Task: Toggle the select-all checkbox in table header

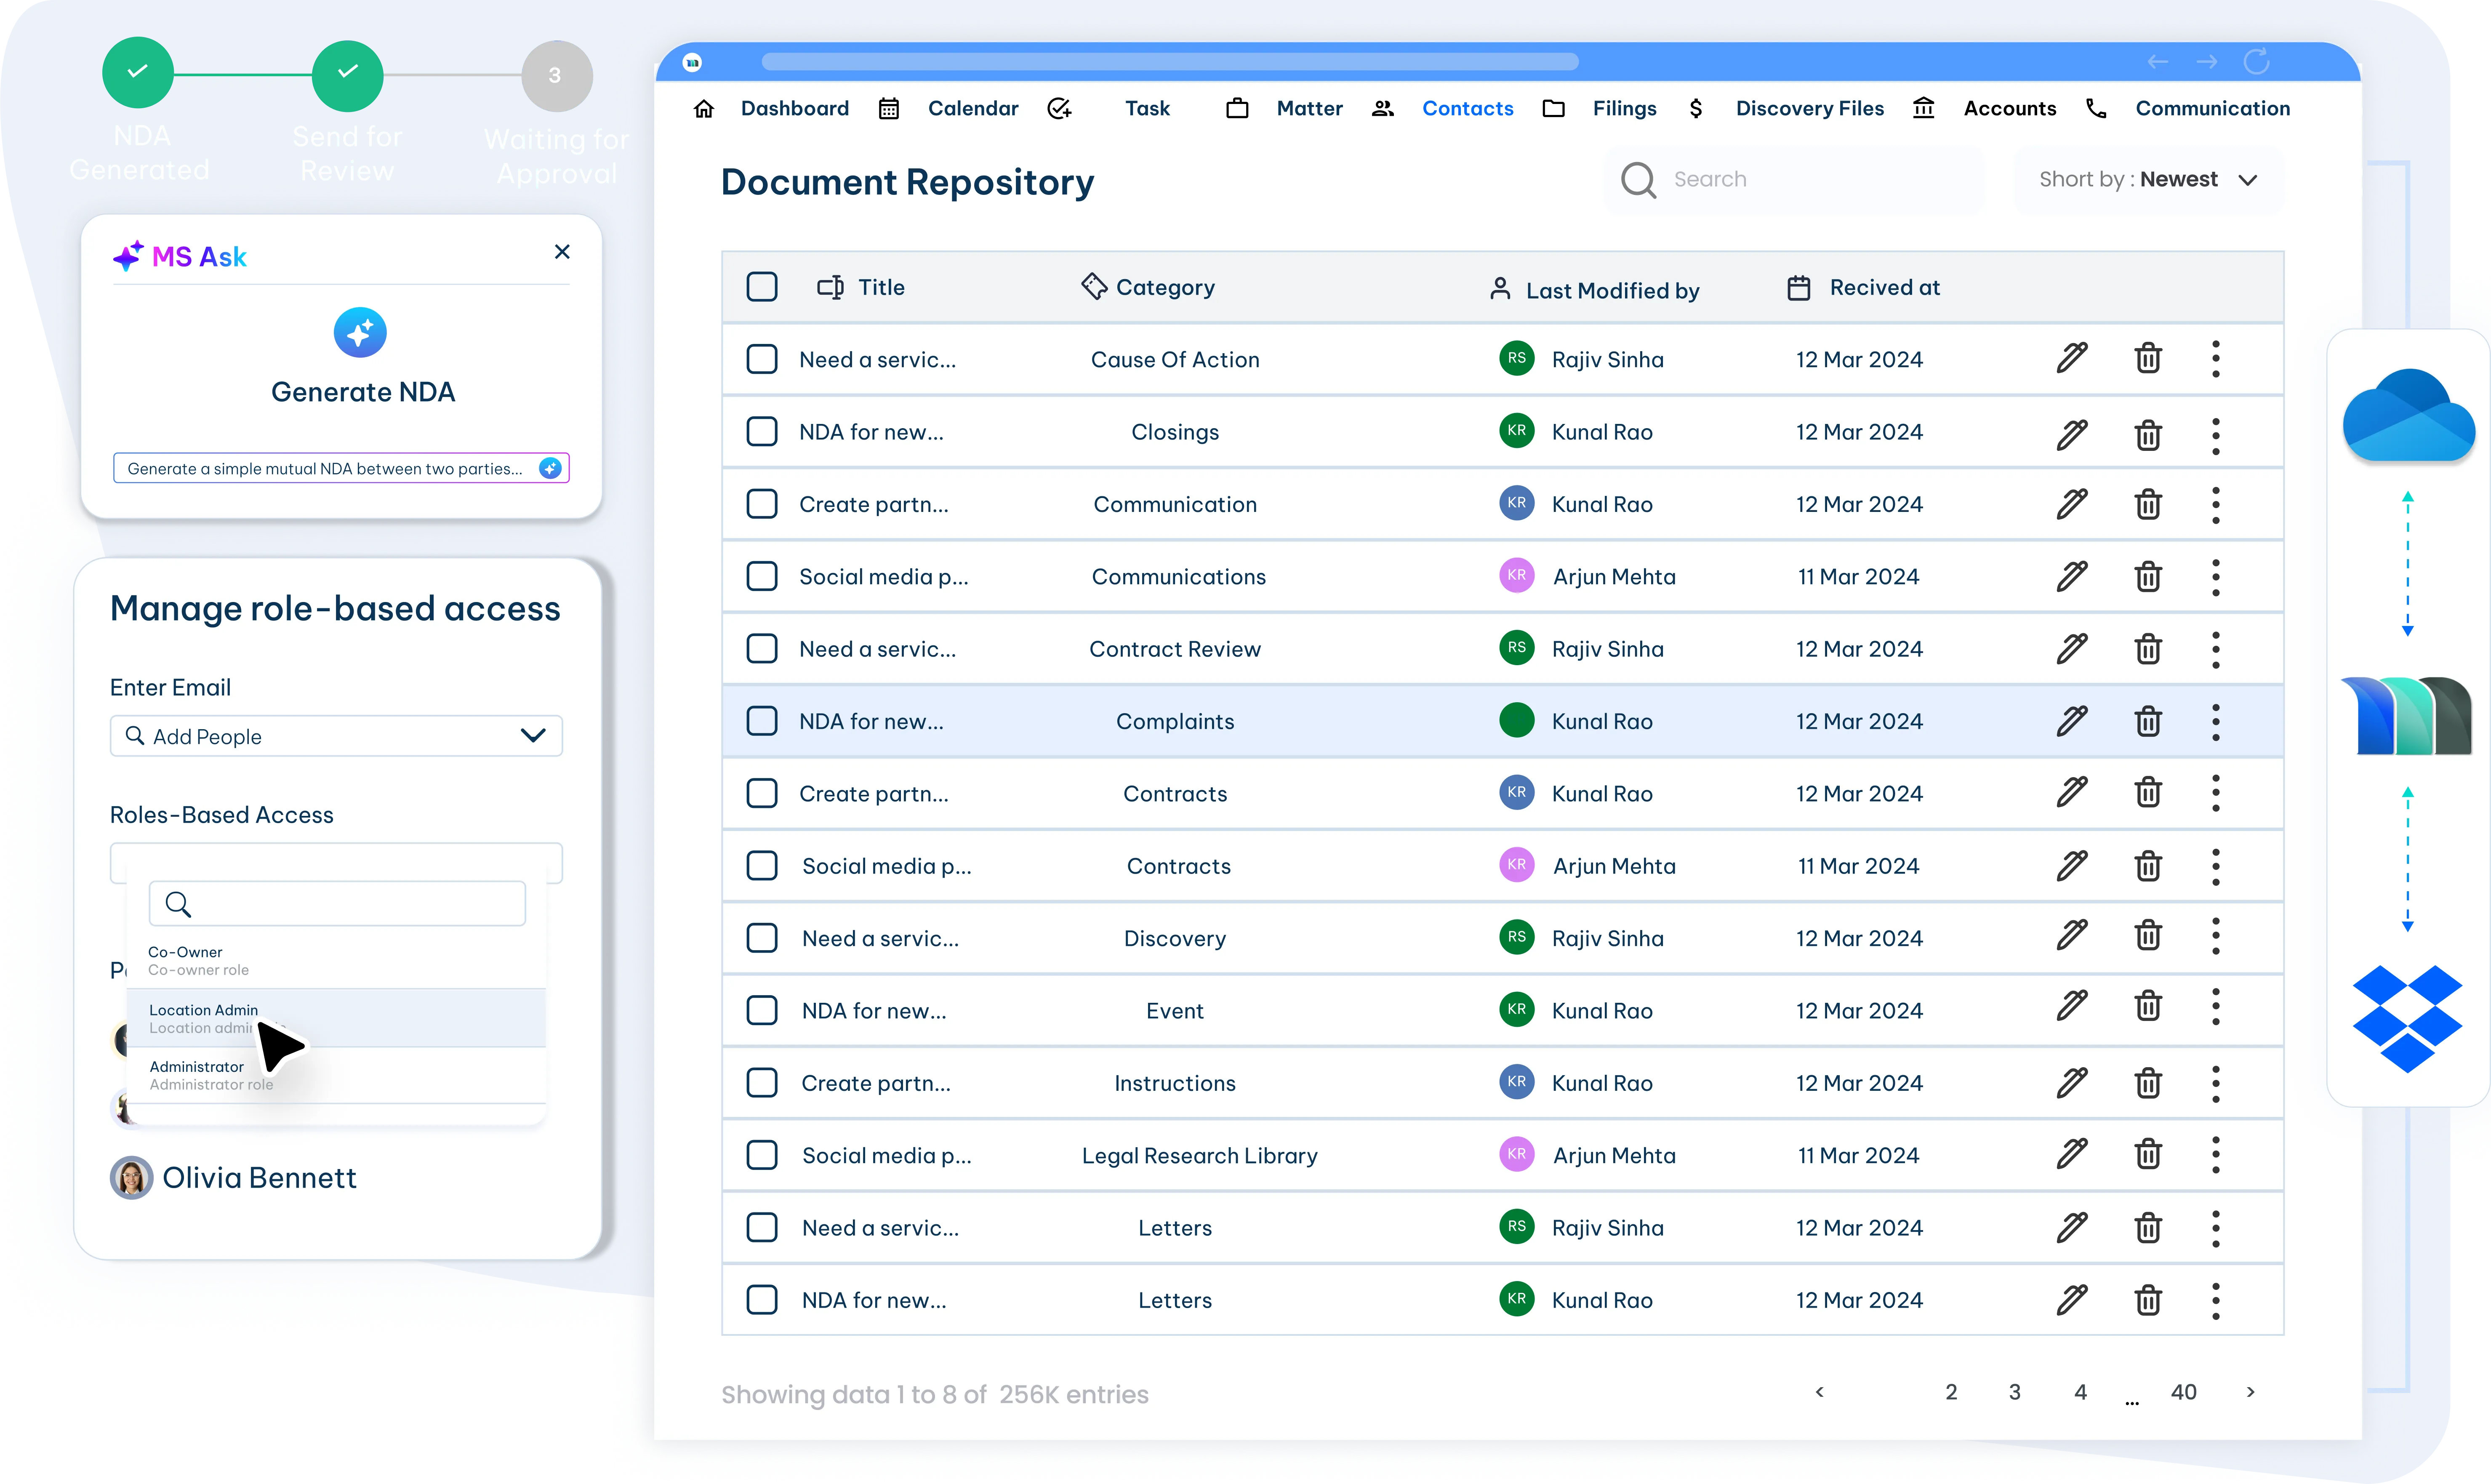Action: (762, 287)
